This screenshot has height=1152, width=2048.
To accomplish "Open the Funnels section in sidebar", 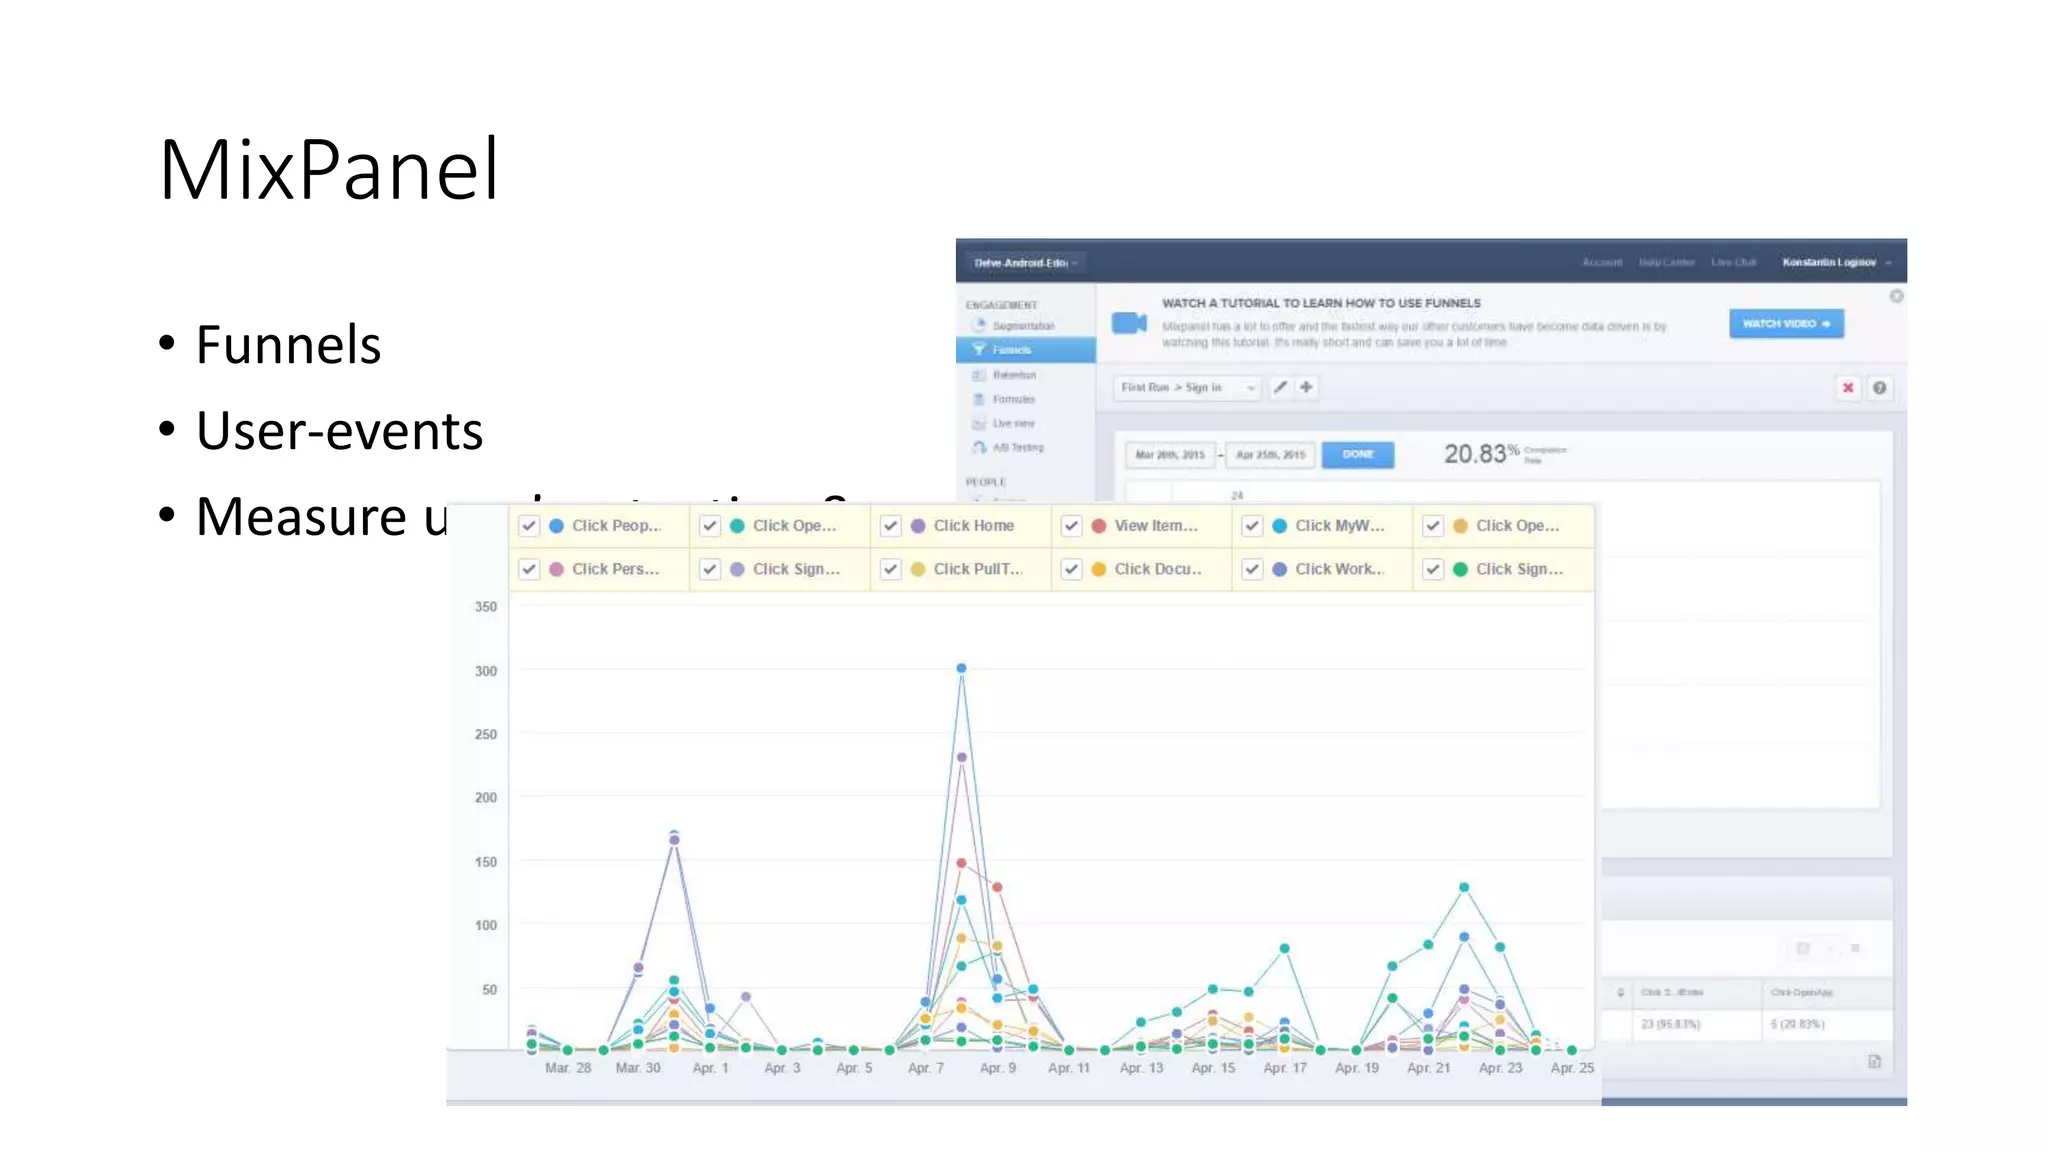I will pyautogui.click(x=1025, y=350).
